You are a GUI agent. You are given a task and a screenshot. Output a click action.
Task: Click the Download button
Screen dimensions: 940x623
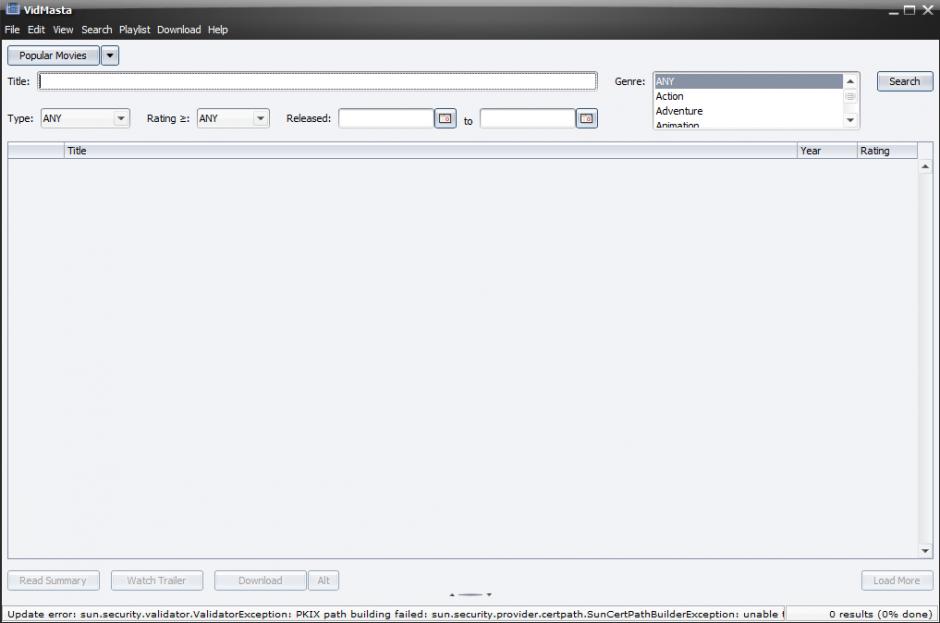coord(260,580)
